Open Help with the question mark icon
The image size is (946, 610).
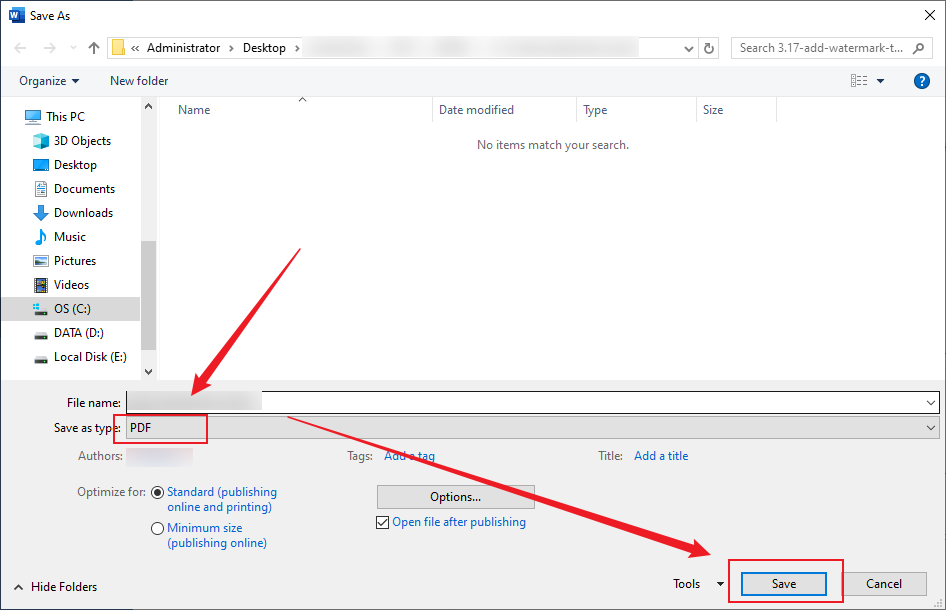tap(921, 80)
